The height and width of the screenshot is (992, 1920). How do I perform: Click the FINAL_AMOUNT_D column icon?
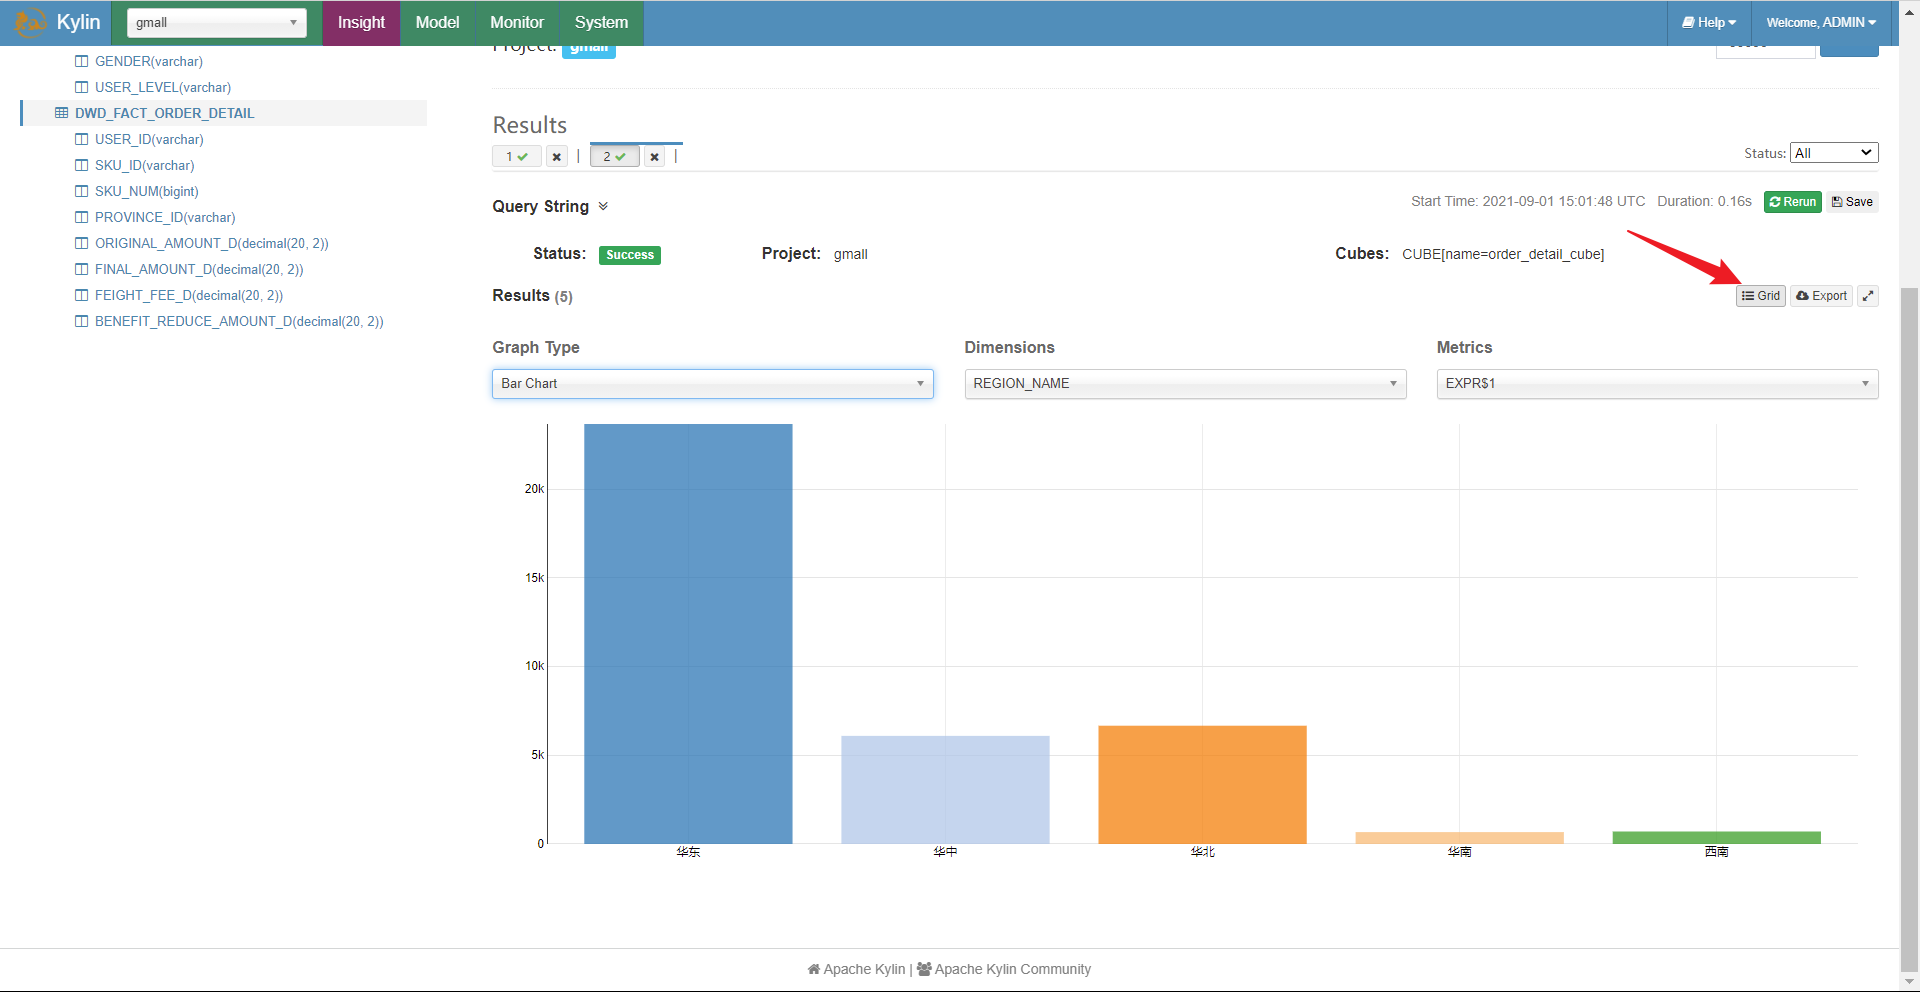82,269
